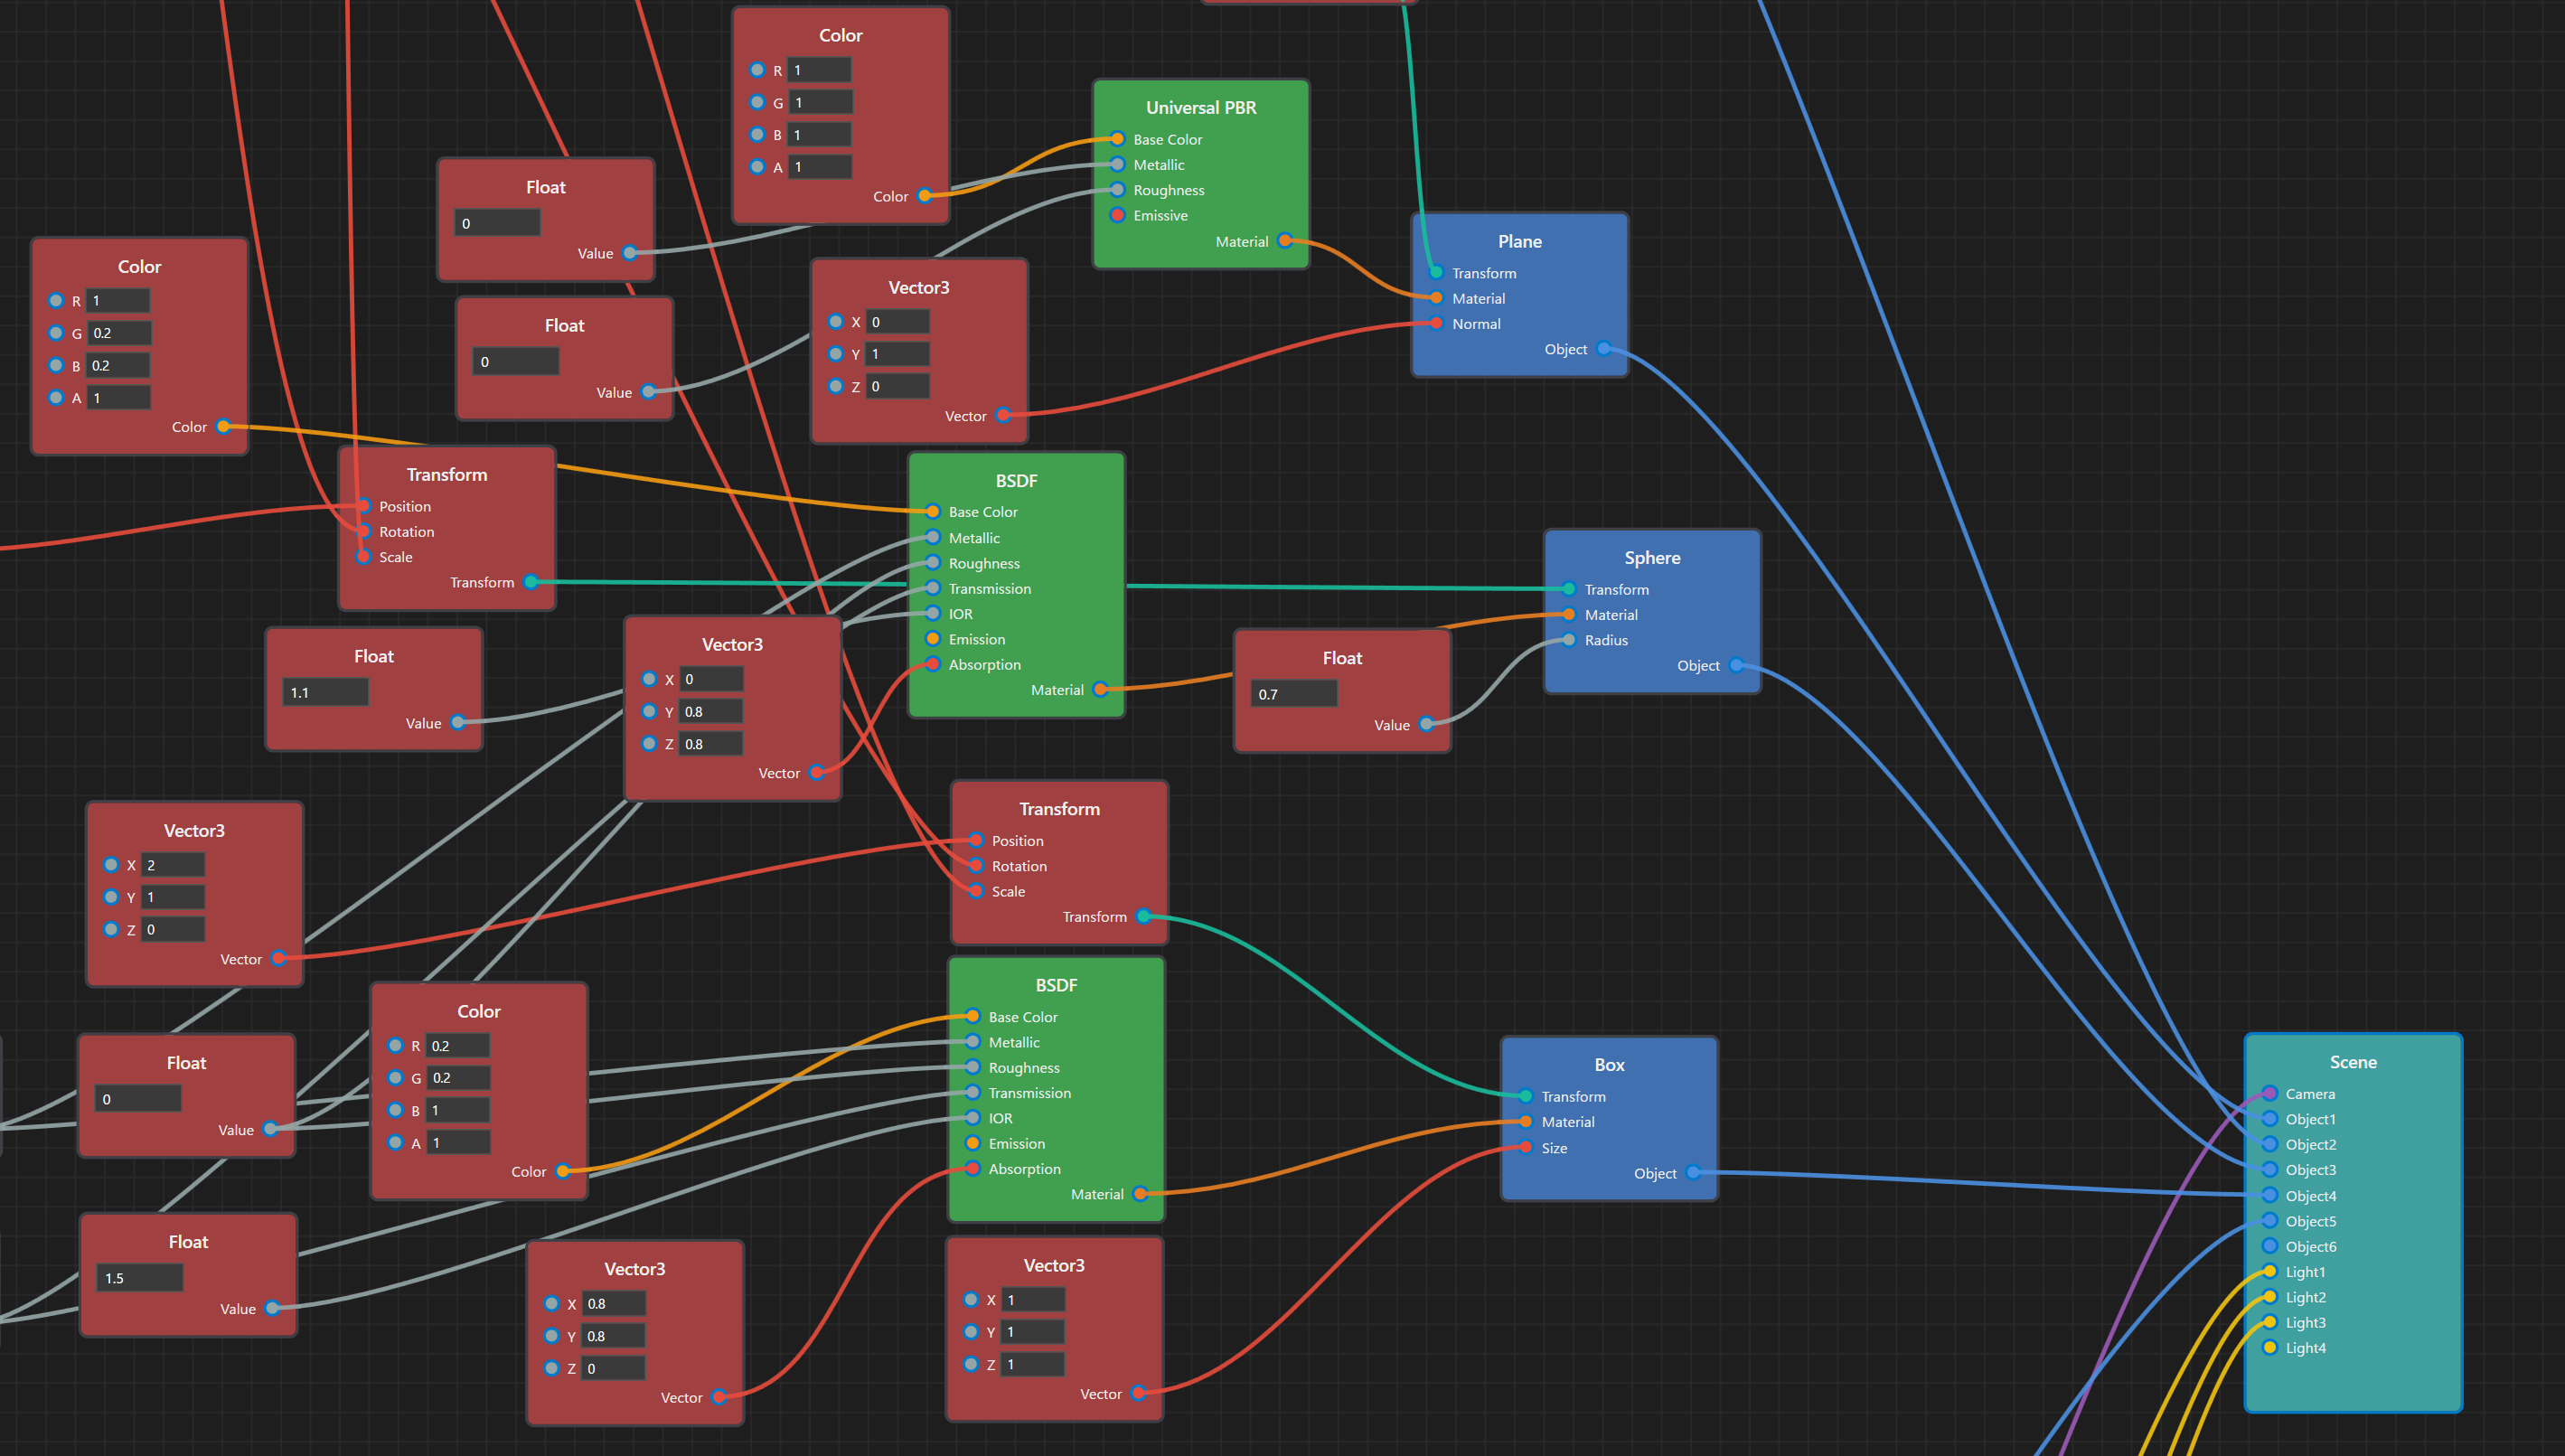Click the Scene node Camera input socket
The width and height of the screenshot is (2565, 1456).
point(2269,1093)
